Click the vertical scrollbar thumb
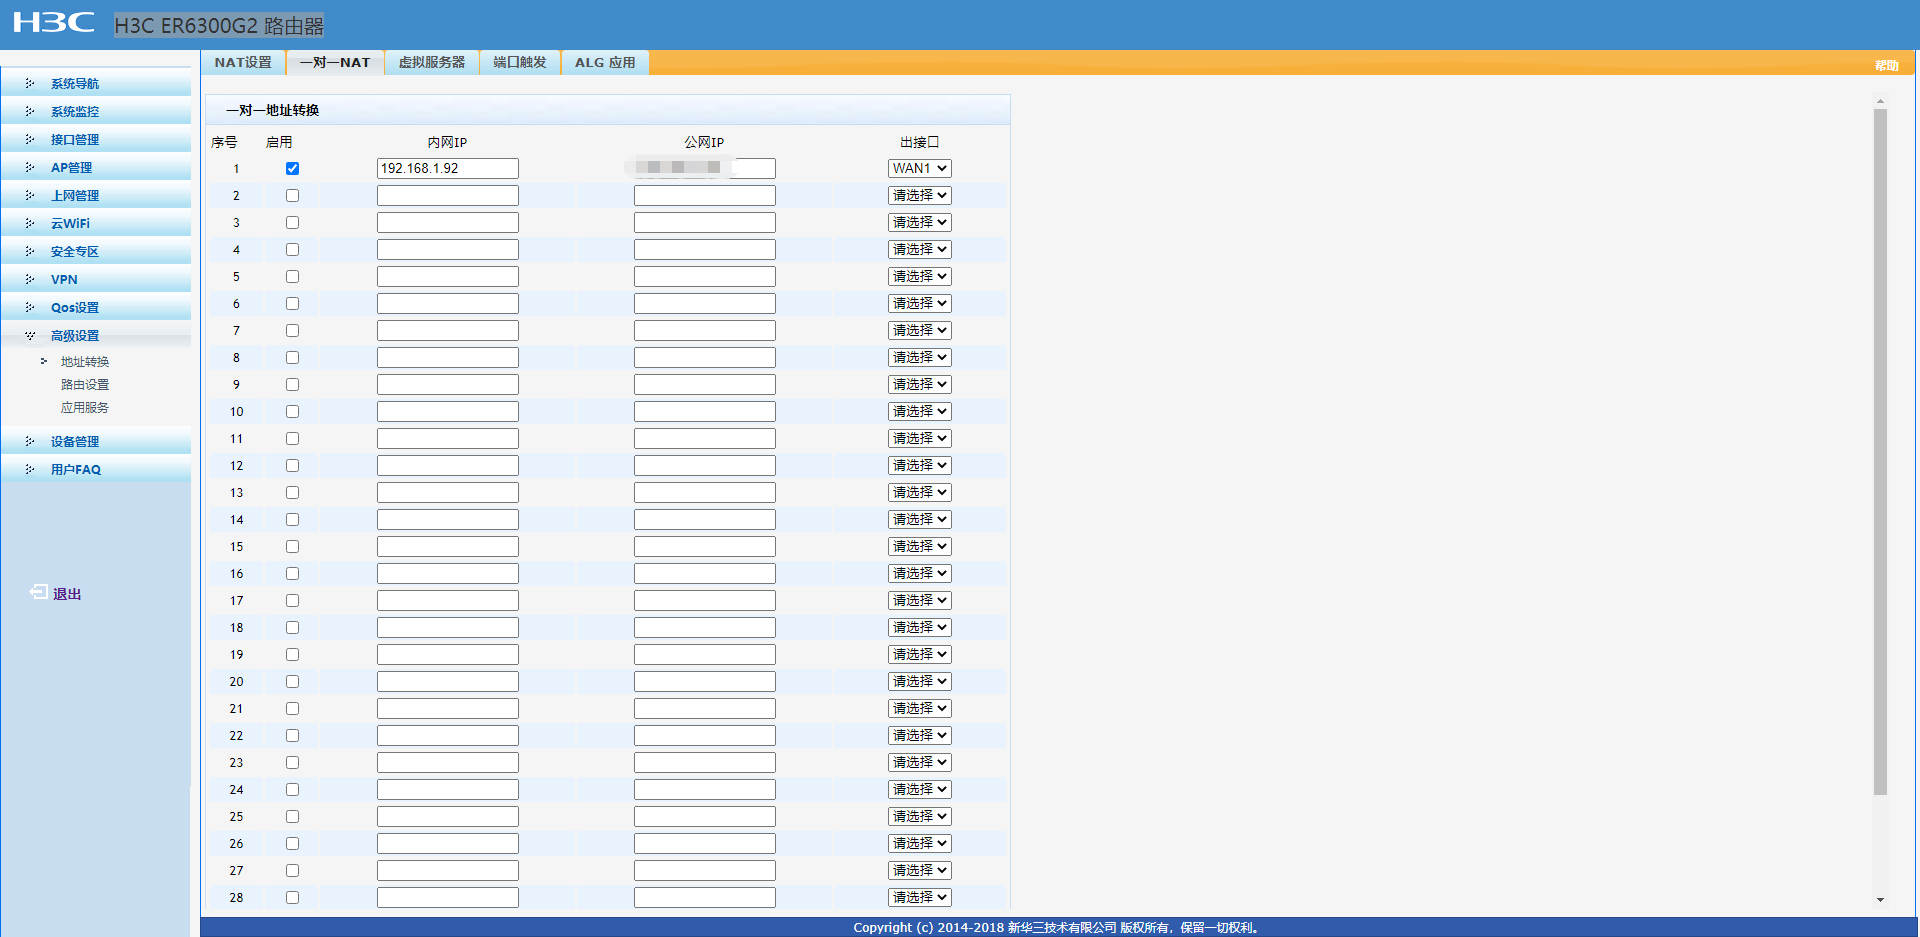Viewport: 1920px width, 937px height. (x=1880, y=452)
